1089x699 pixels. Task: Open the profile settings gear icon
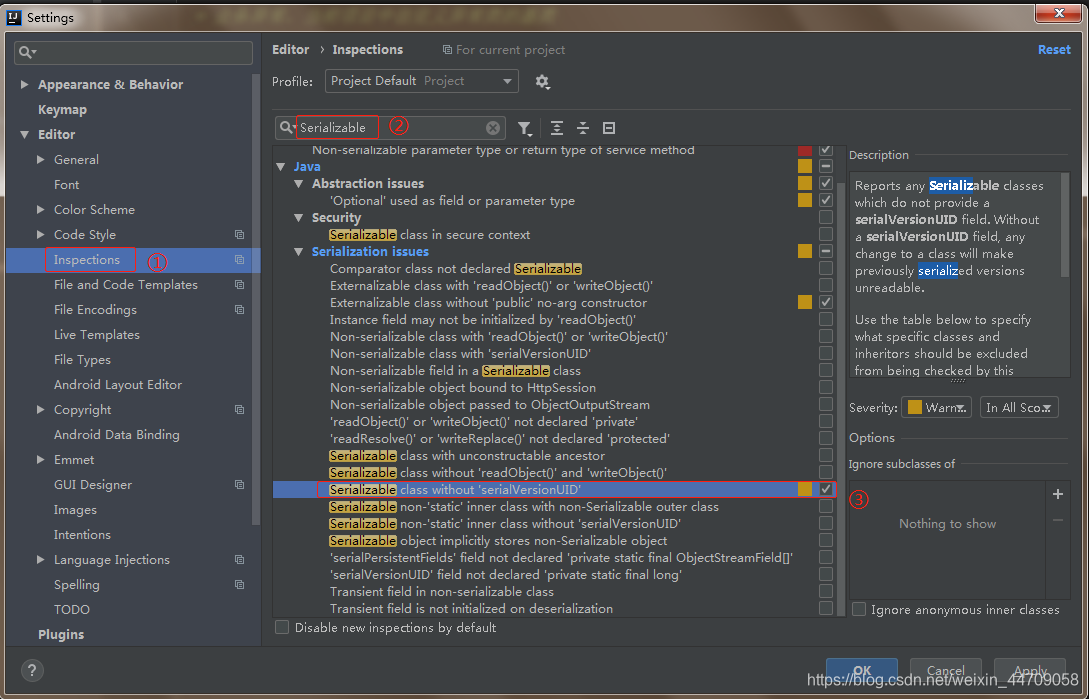pos(542,81)
